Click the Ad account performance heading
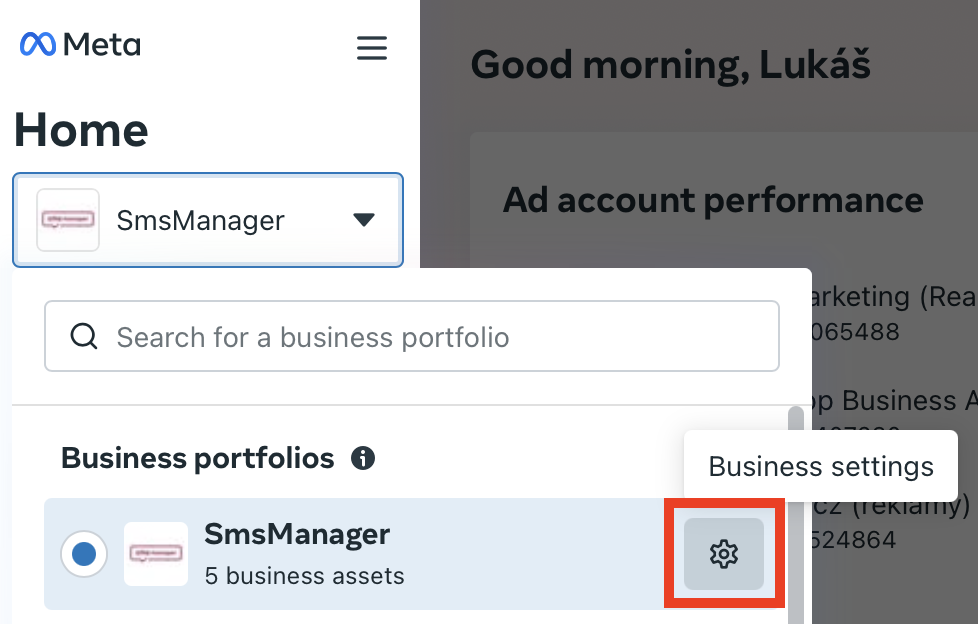978x624 pixels. (712, 200)
